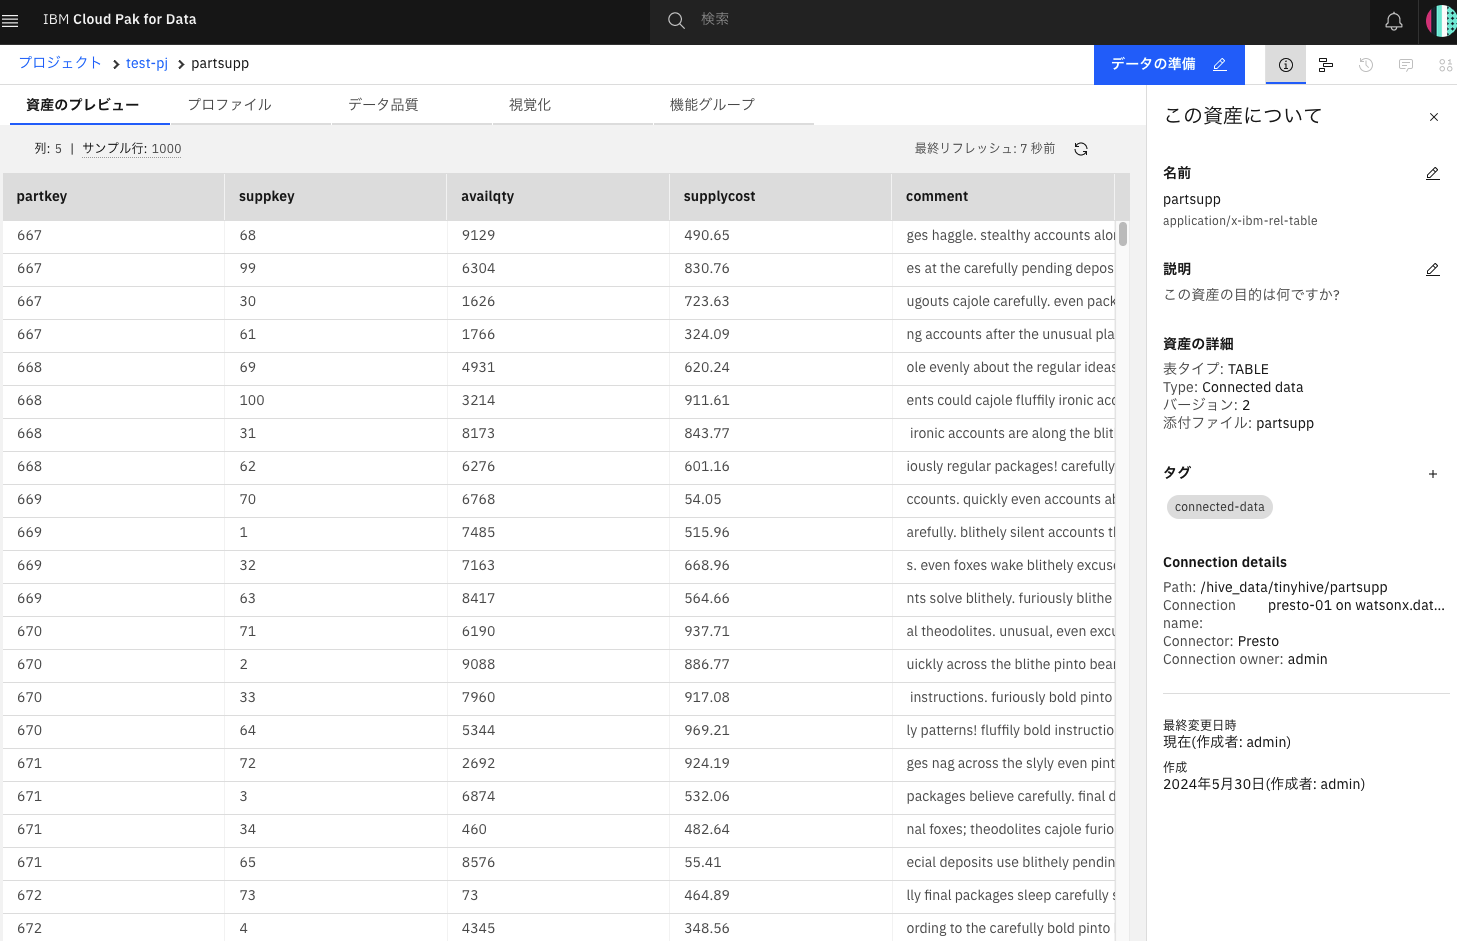
Task: Click the データの準備 button
Action: coord(1169,64)
